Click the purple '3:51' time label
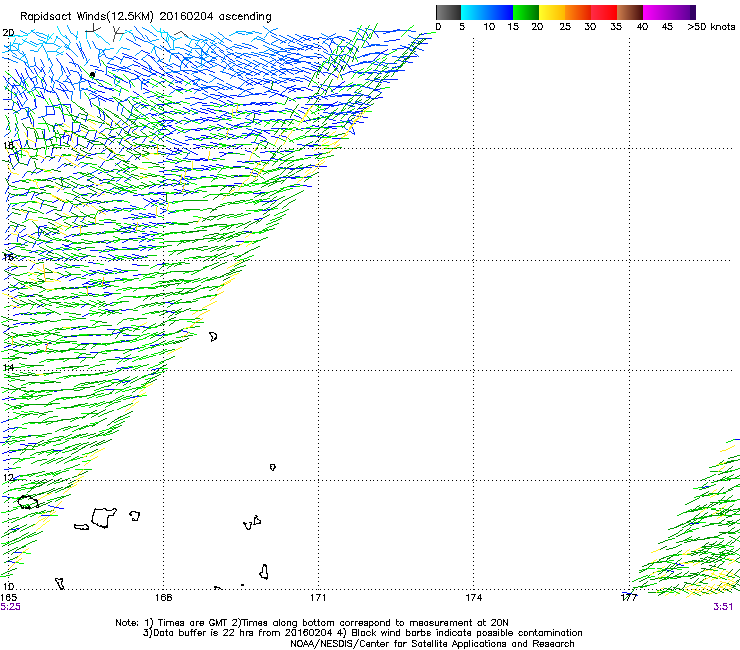The width and height of the screenshot is (740, 650). 723,607
